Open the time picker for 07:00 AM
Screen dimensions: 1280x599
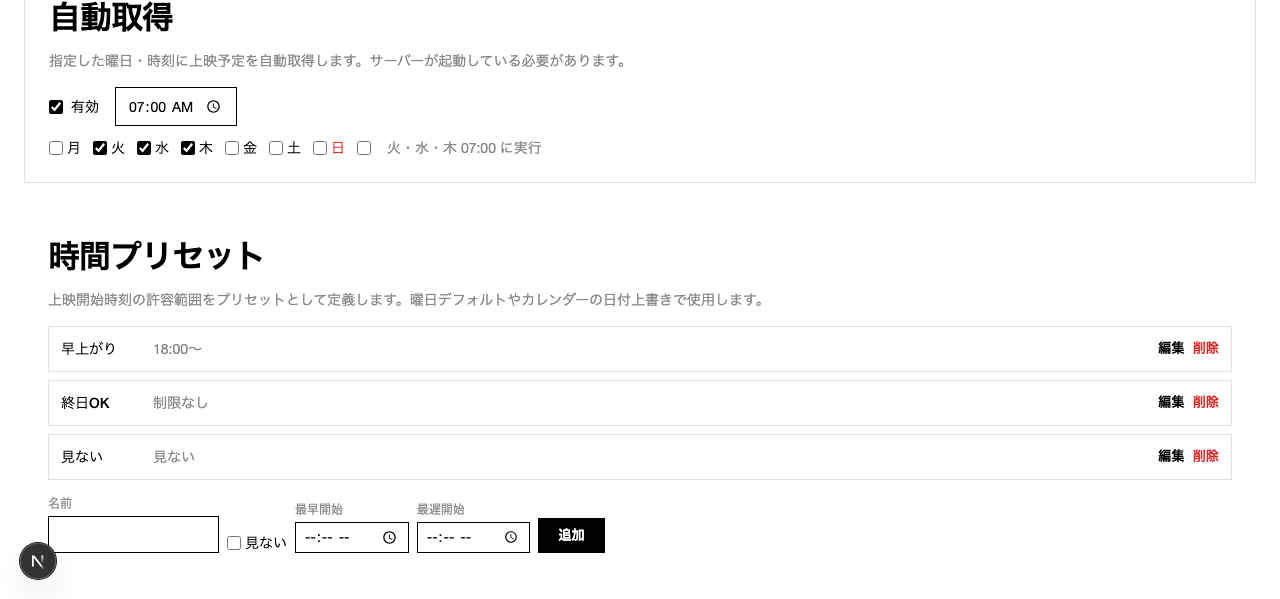tap(213, 106)
